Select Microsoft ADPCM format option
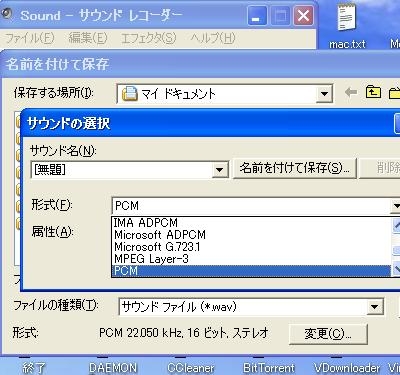The width and height of the screenshot is (400, 375). point(251,235)
